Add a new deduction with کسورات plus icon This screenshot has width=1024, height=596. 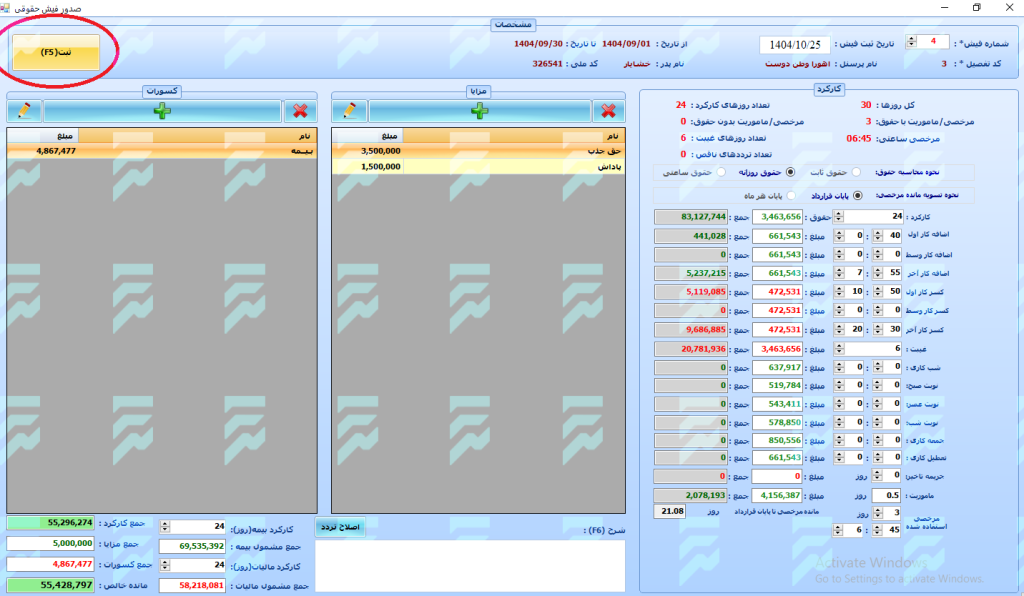tap(162, 110)
